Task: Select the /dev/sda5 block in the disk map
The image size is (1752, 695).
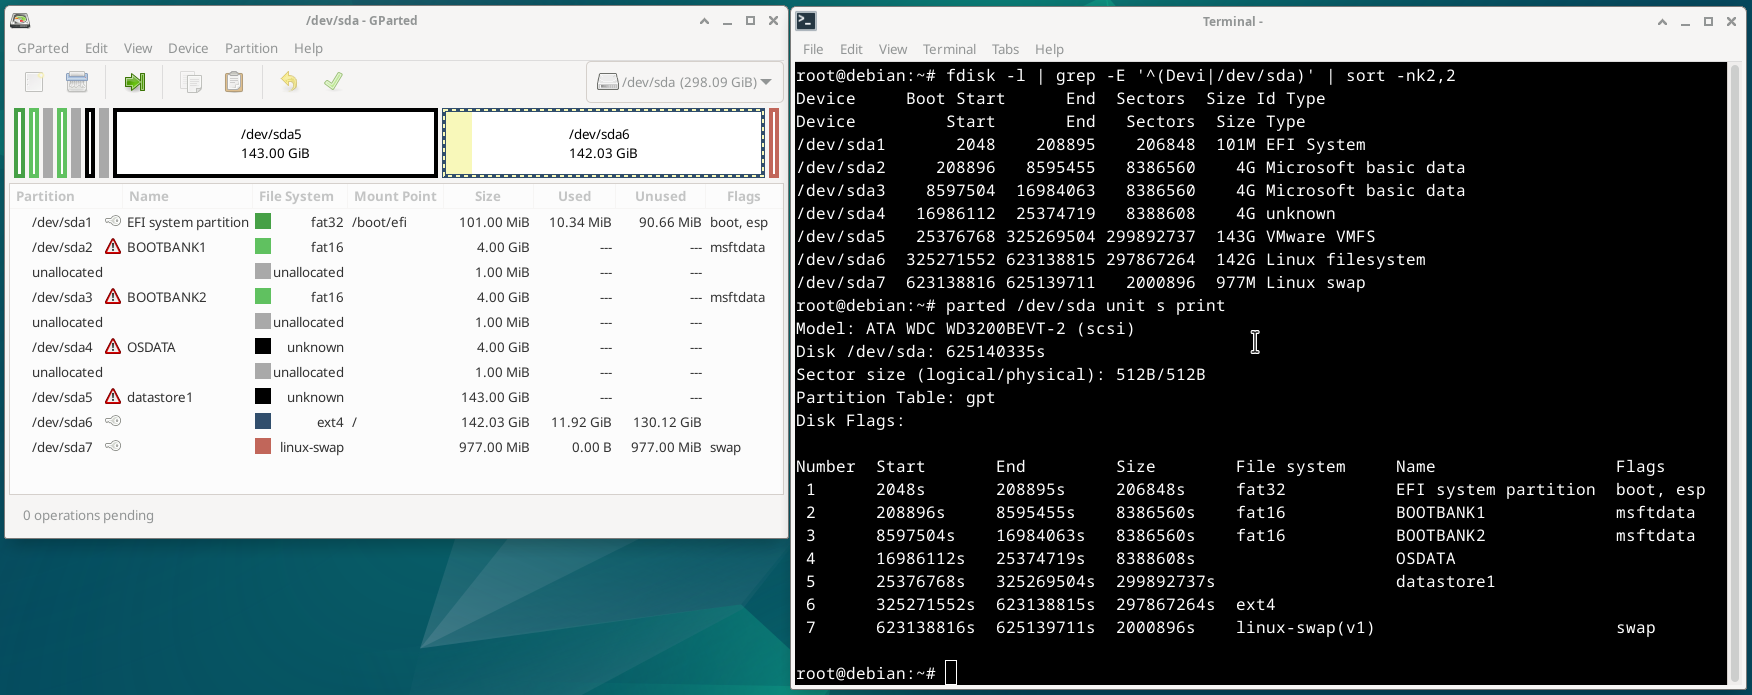Action: pyautogui.click(x=275, y=143)
